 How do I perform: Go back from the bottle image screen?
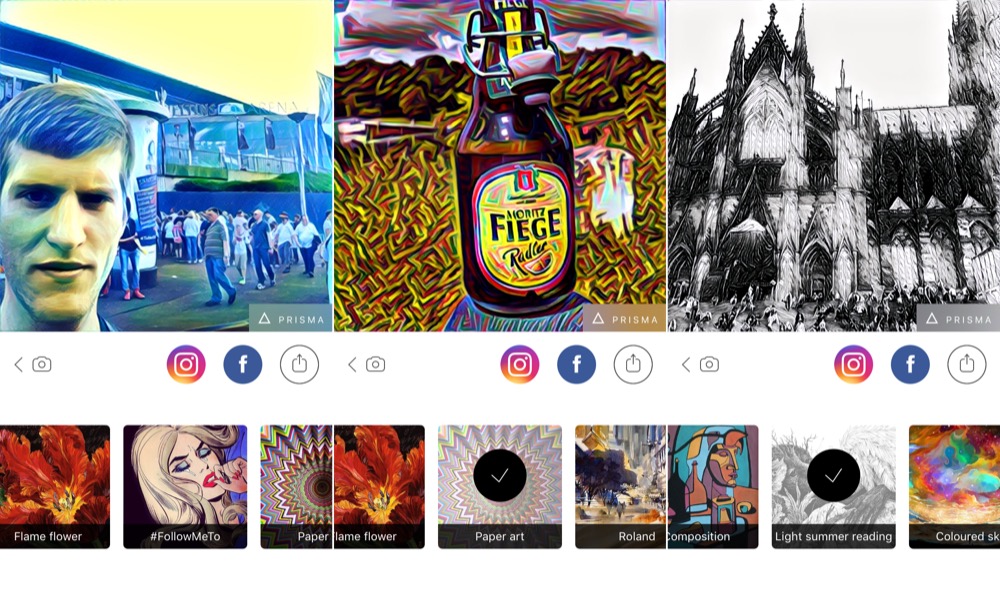[x=351, y=364]
